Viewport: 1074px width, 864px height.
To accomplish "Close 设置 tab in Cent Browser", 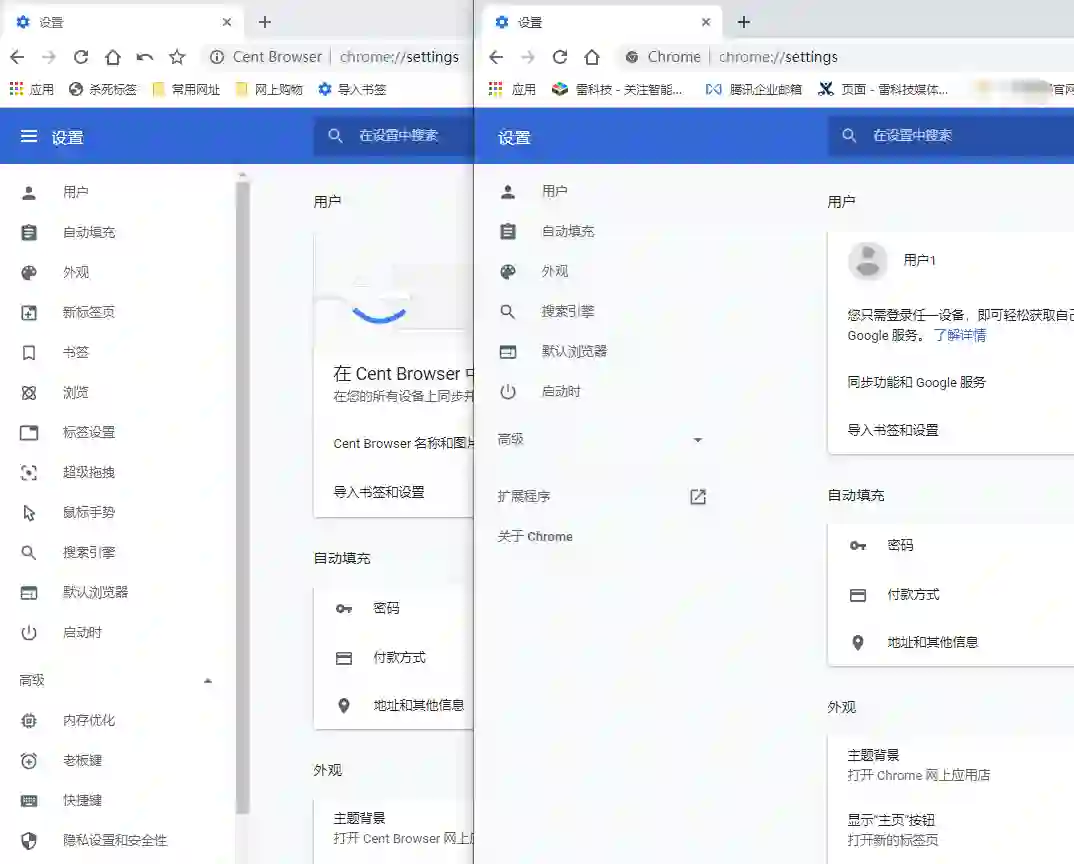I will tap(227, 22).
